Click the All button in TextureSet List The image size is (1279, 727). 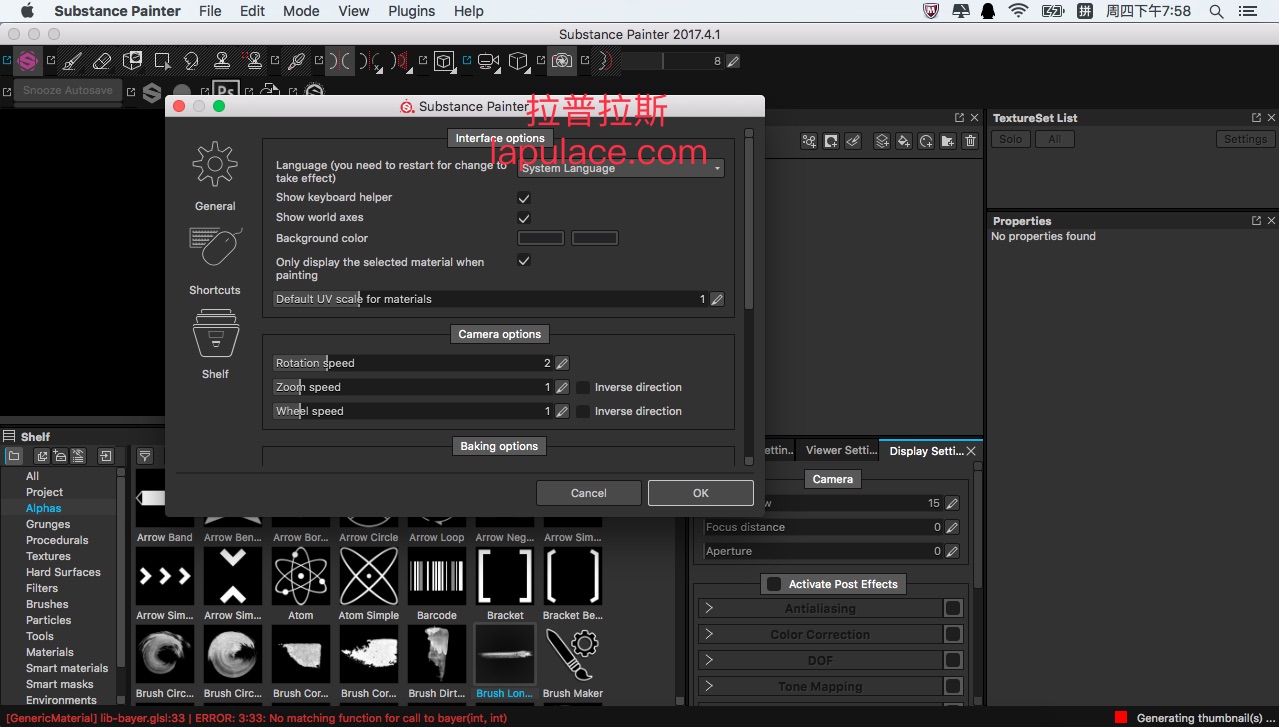click(1055, 139)
